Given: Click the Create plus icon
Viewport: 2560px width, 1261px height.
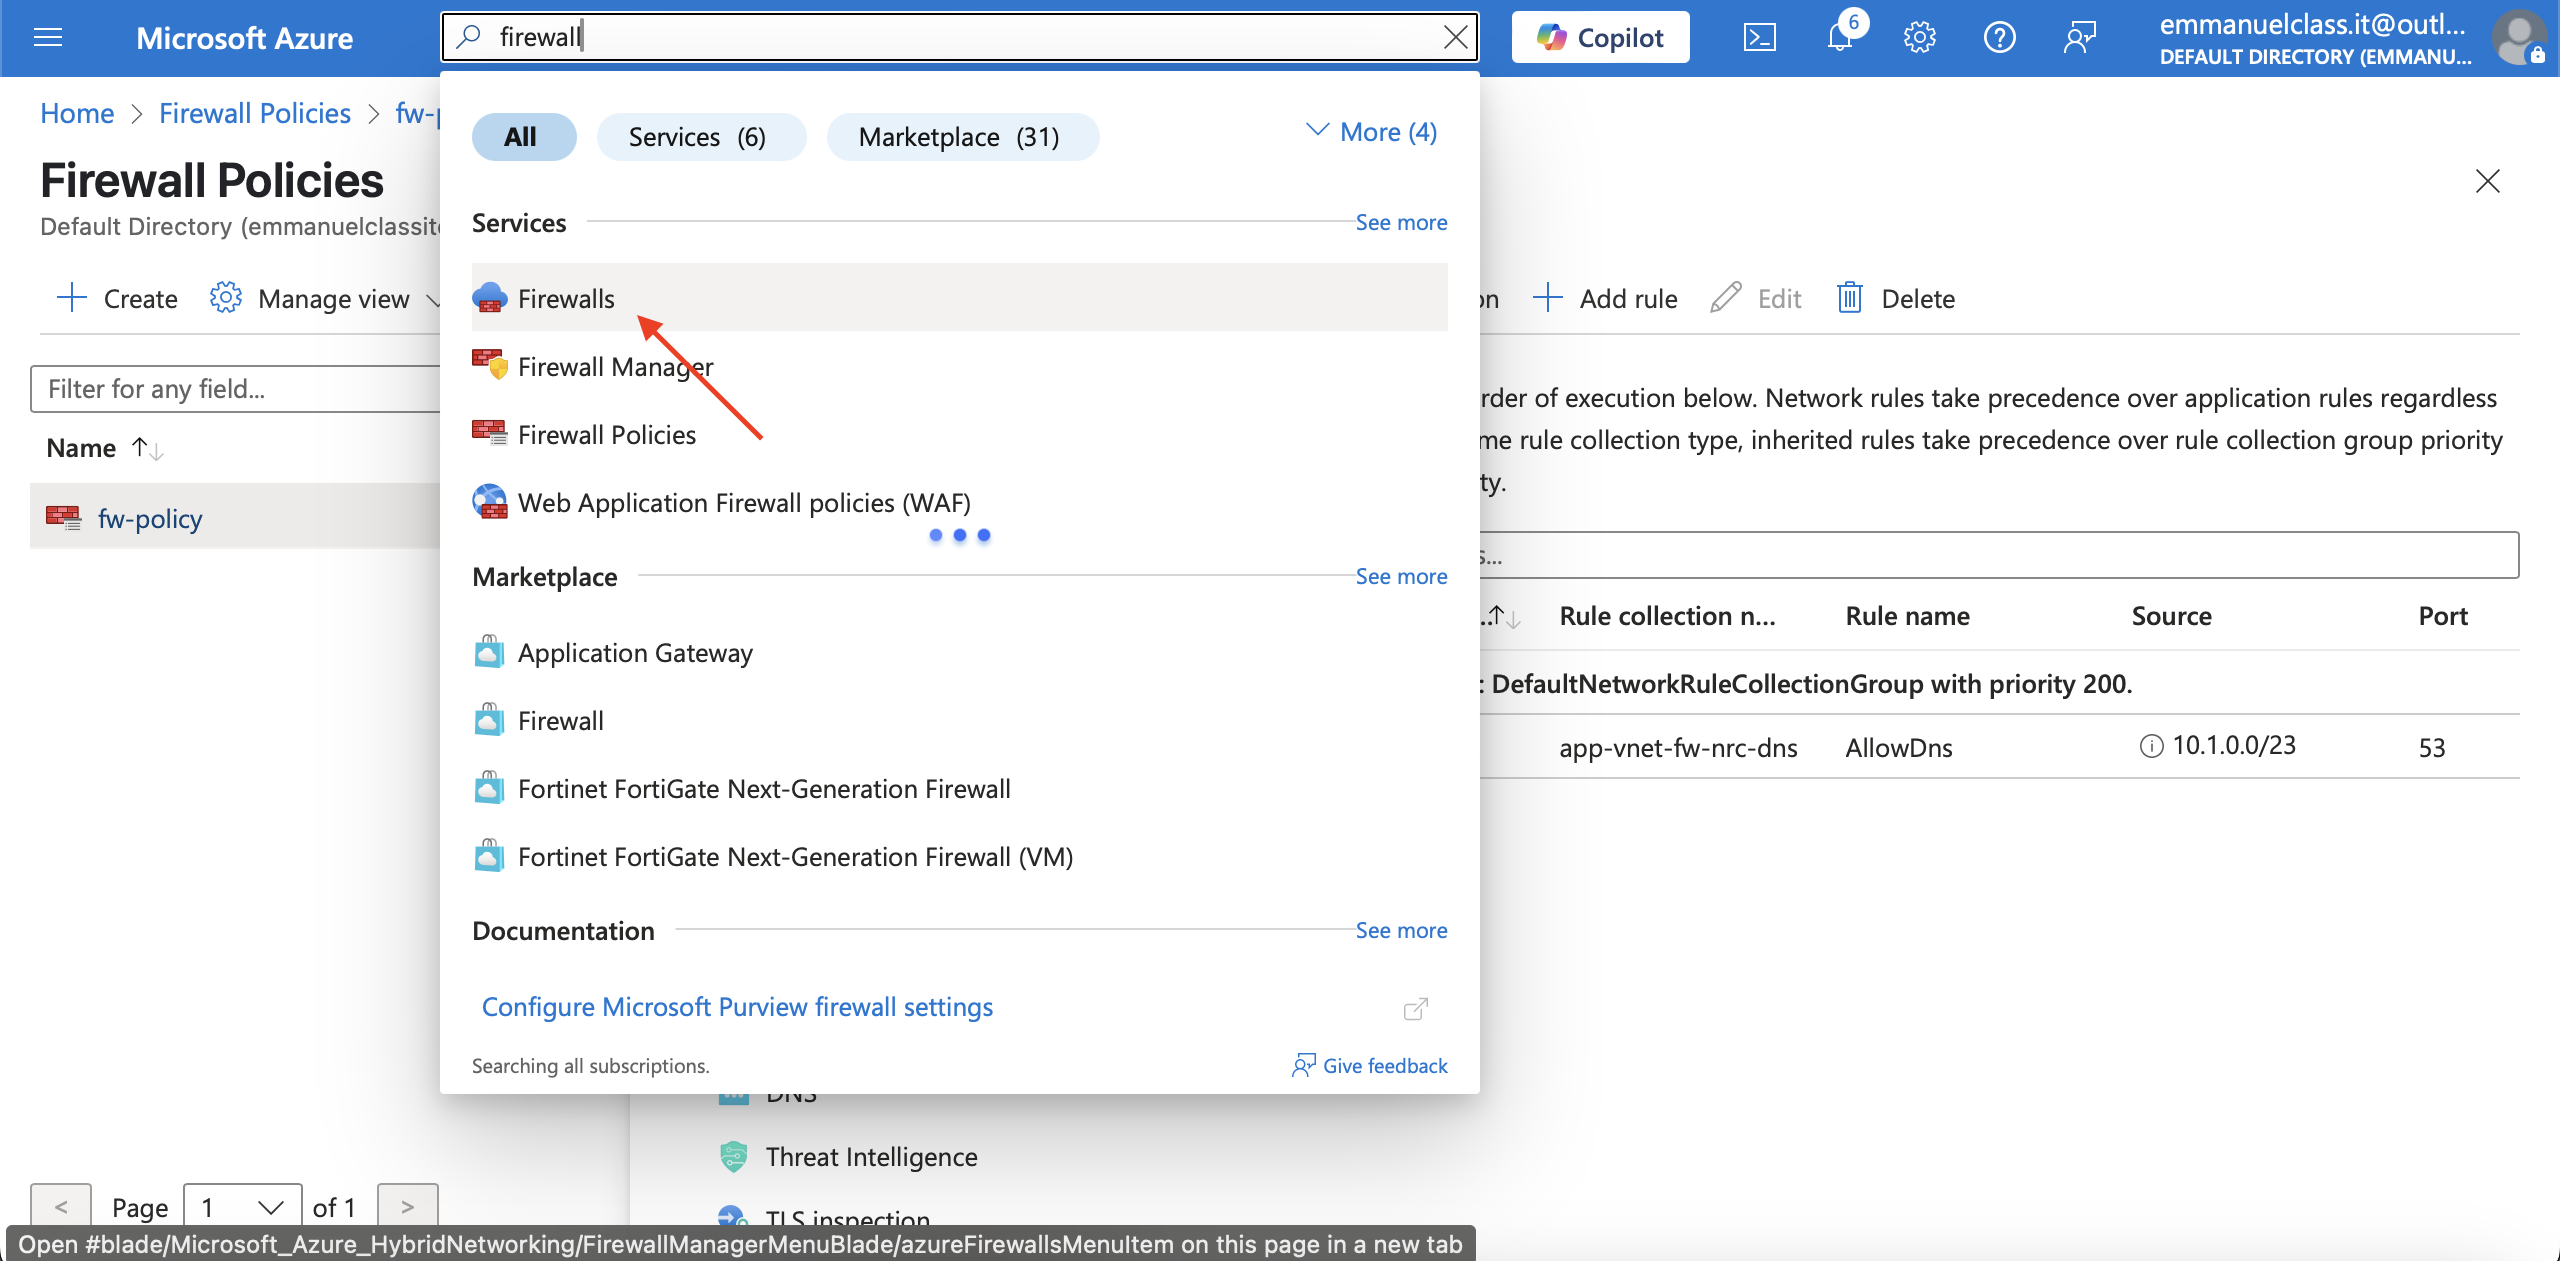Looking at the screenshot, I should pos(72,298).
